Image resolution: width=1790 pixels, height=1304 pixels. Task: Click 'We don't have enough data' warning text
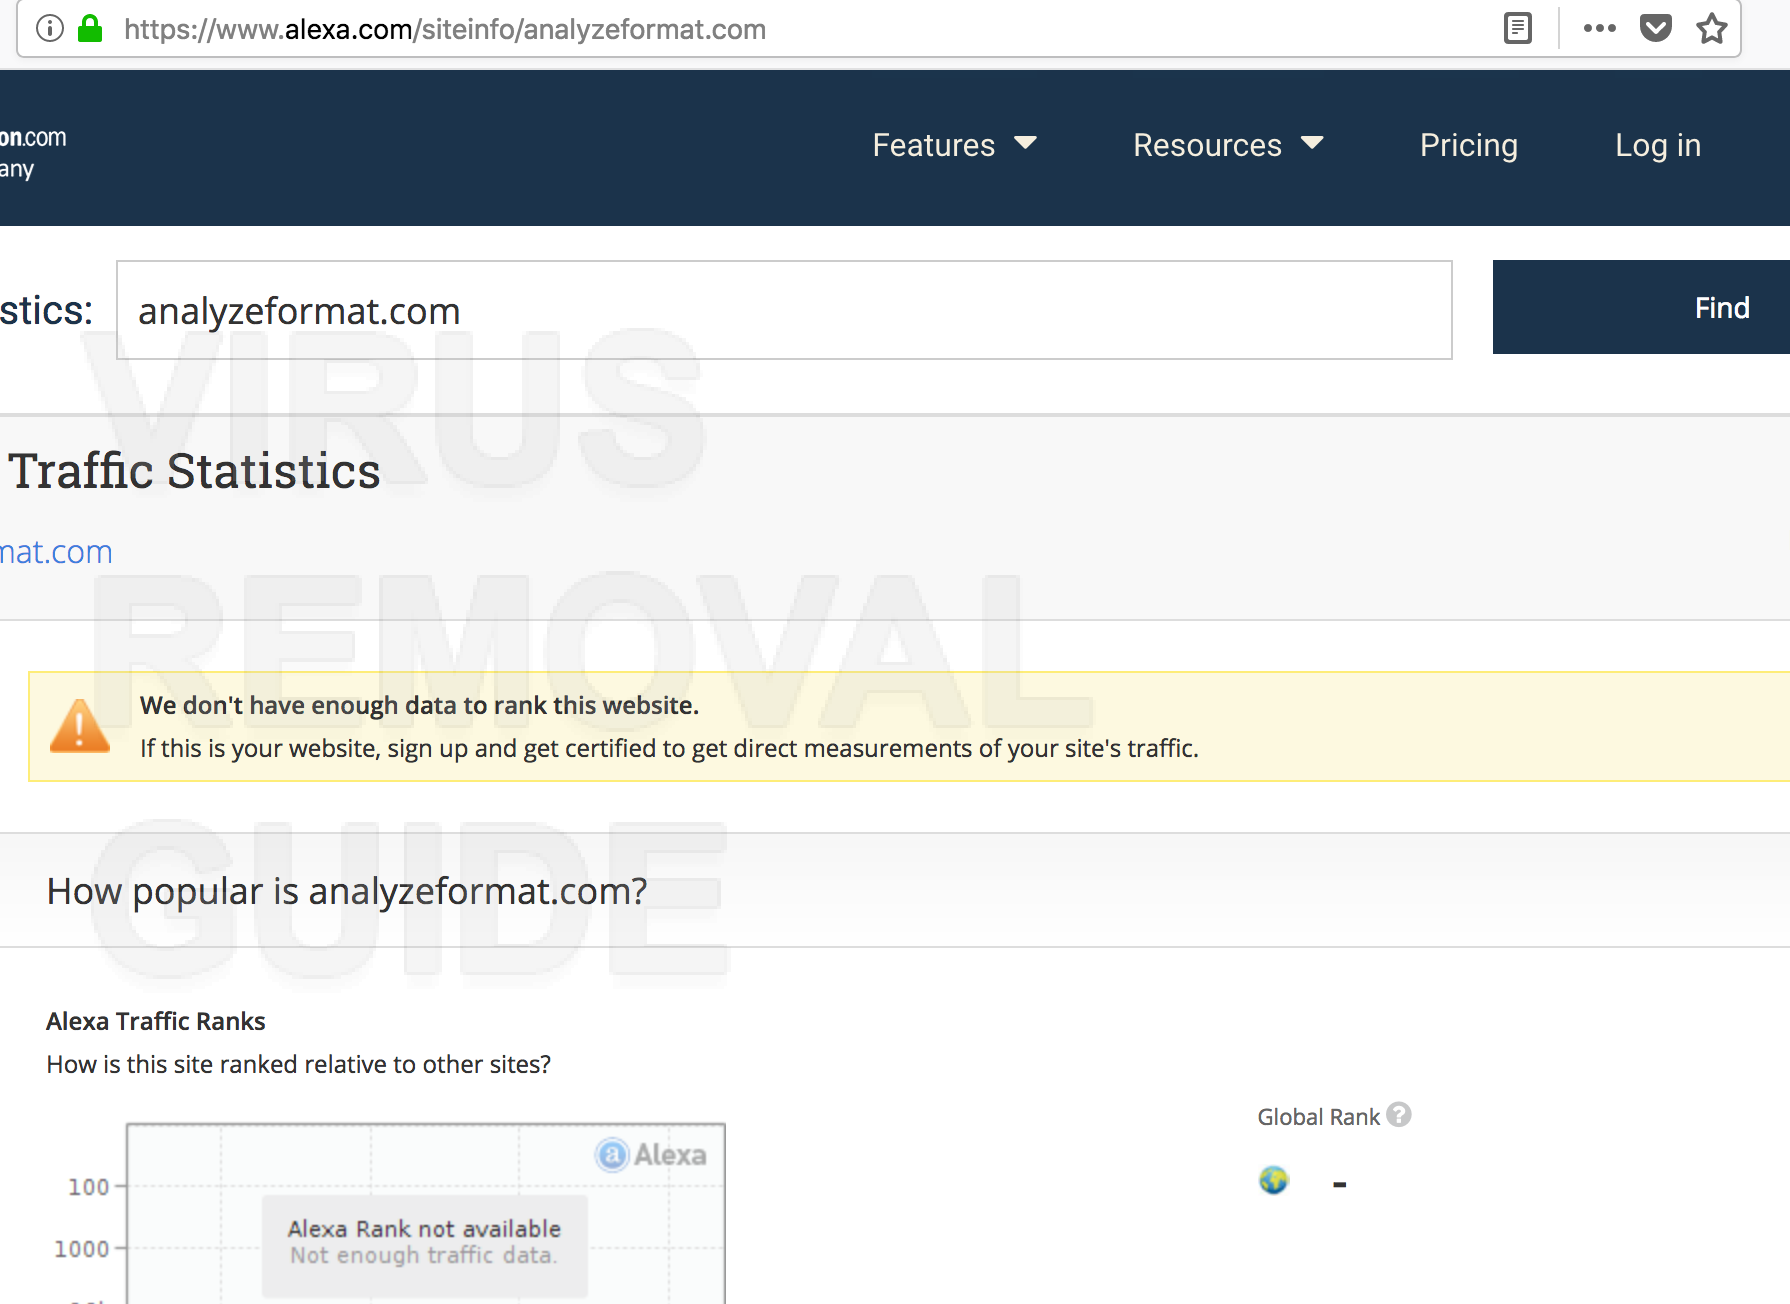[419, 705]
